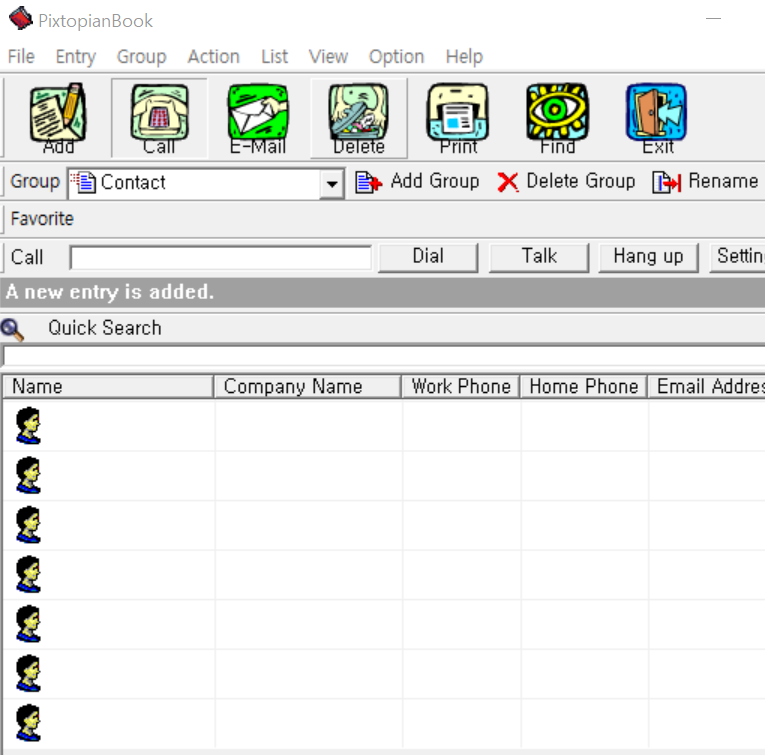This screenshot has height=755, width=765.
Task: Open the Help menu
Action: point(464,57)
